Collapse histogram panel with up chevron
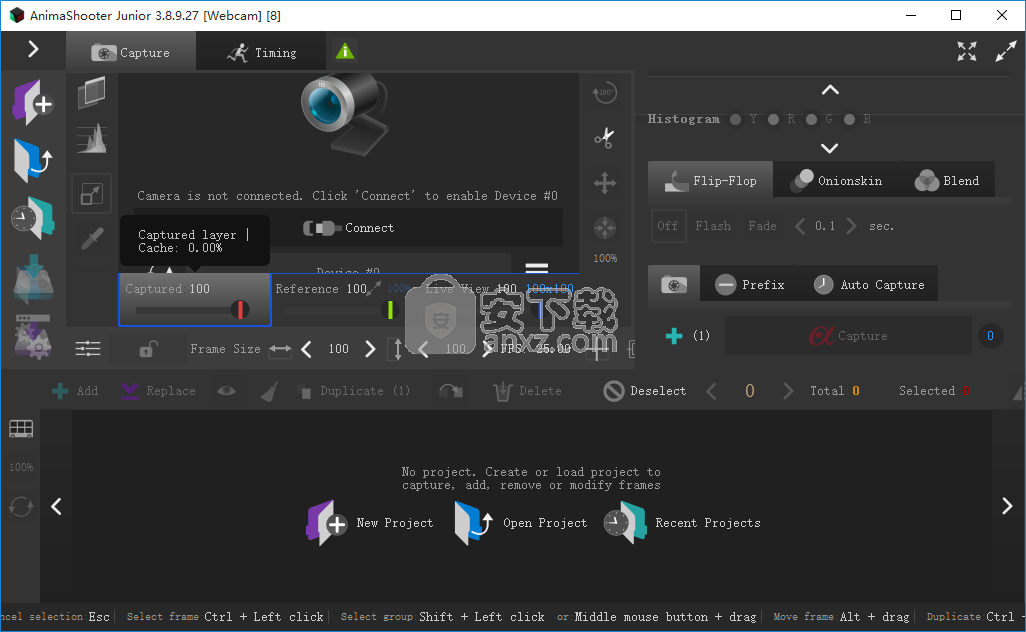 tap(830, 90)
